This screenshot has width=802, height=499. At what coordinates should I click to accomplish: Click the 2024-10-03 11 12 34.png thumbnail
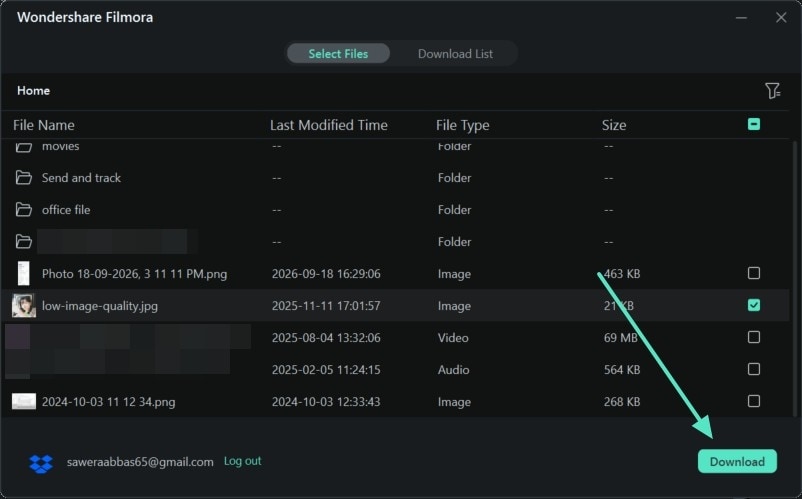[x=24, y=401]
